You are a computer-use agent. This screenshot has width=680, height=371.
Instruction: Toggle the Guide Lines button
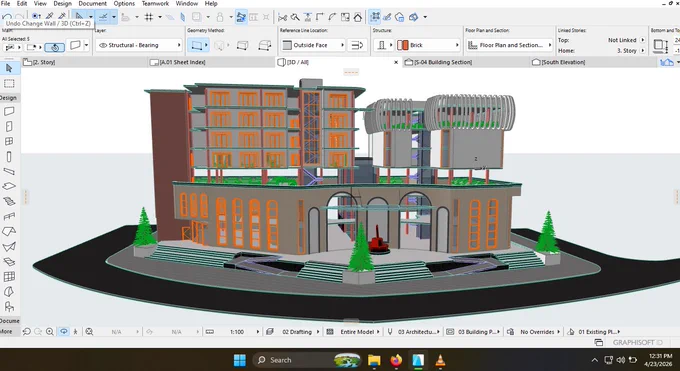pyautogui.click(x=79, y=17)
